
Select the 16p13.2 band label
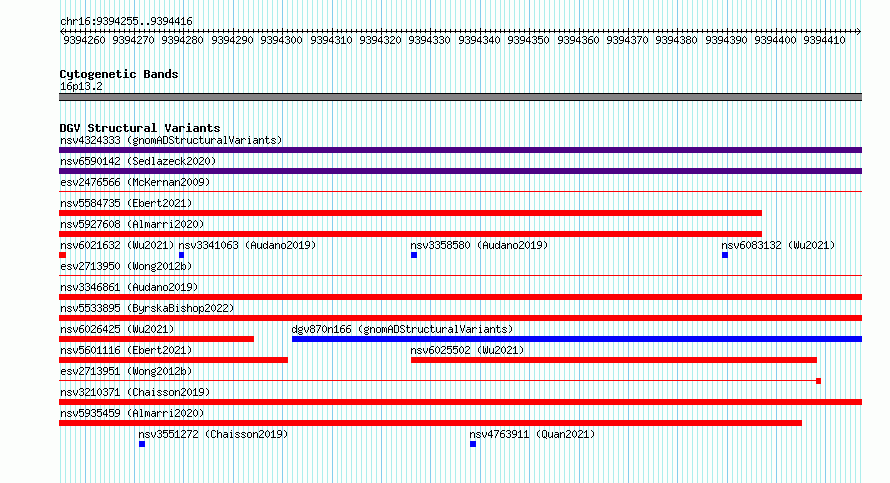81,86
